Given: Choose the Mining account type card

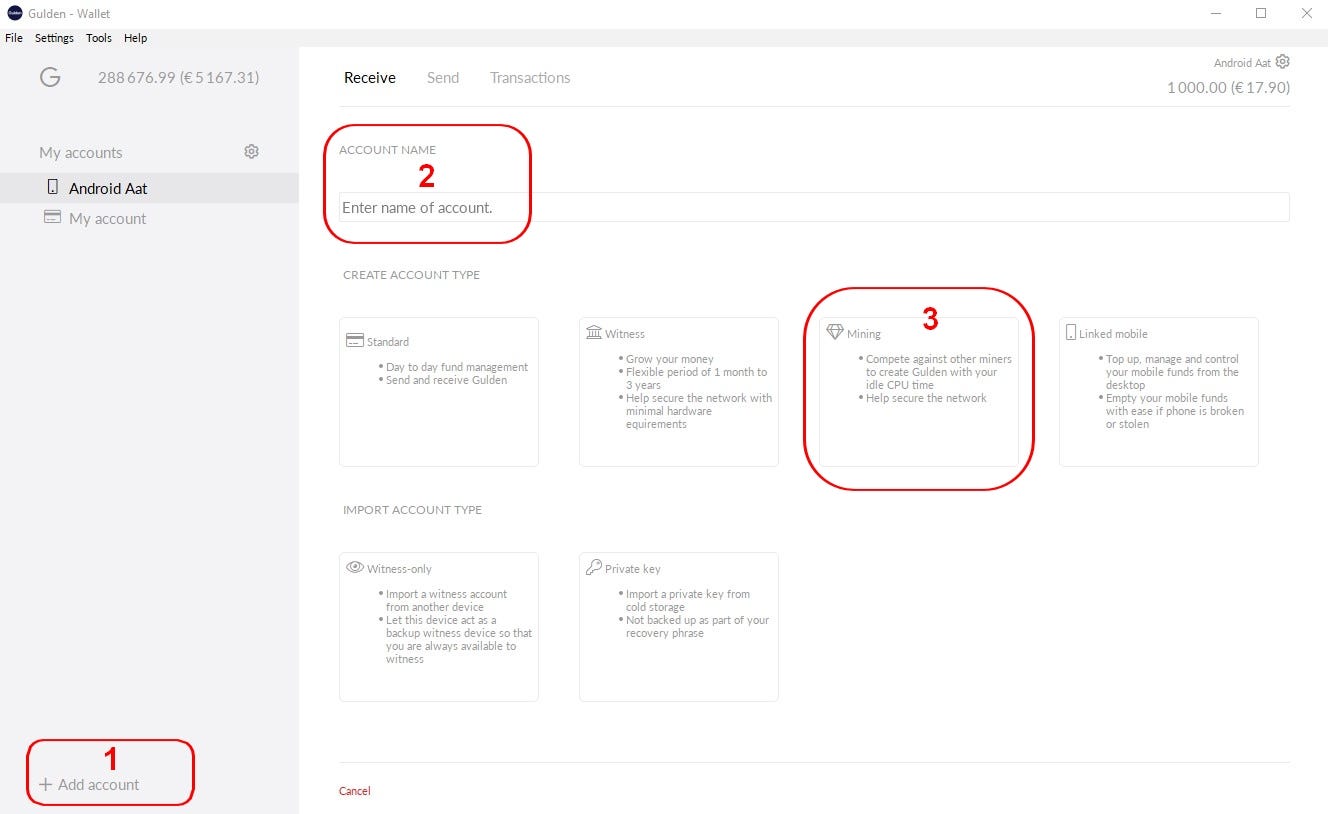Looking at the screenshot, I should (919, 392).
